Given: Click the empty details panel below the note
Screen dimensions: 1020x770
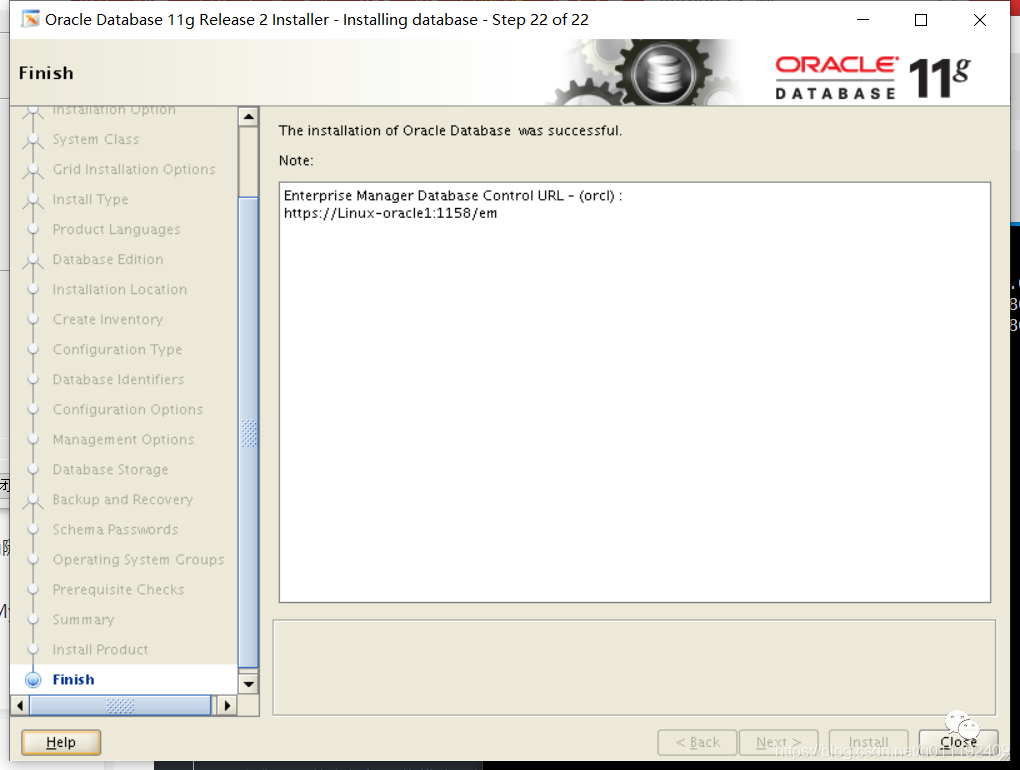Looking at the screenshot, I should coord(634,668).
